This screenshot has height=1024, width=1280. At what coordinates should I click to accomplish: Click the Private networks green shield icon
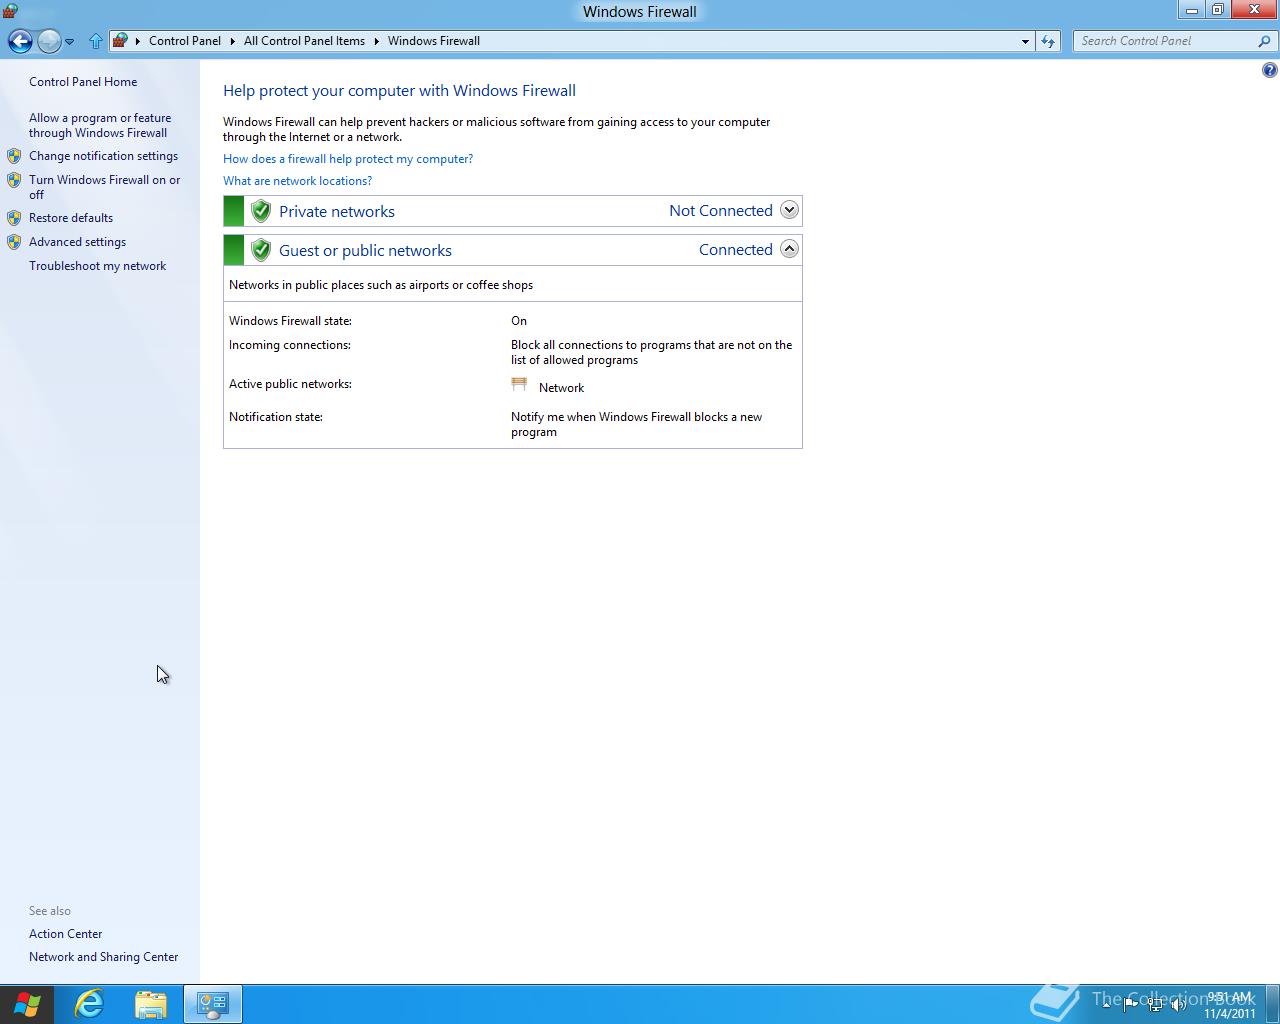click(261, 211)
